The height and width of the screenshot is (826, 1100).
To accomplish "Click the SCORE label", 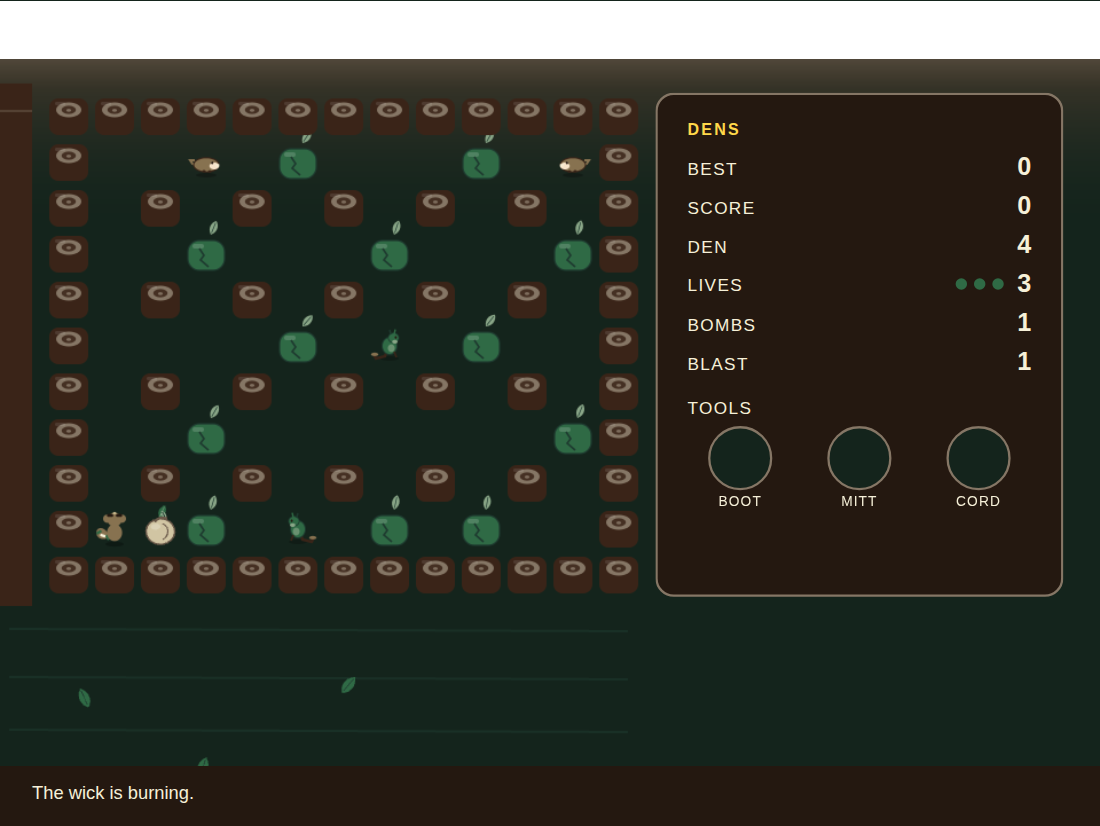I will click(x=721, y=208).
